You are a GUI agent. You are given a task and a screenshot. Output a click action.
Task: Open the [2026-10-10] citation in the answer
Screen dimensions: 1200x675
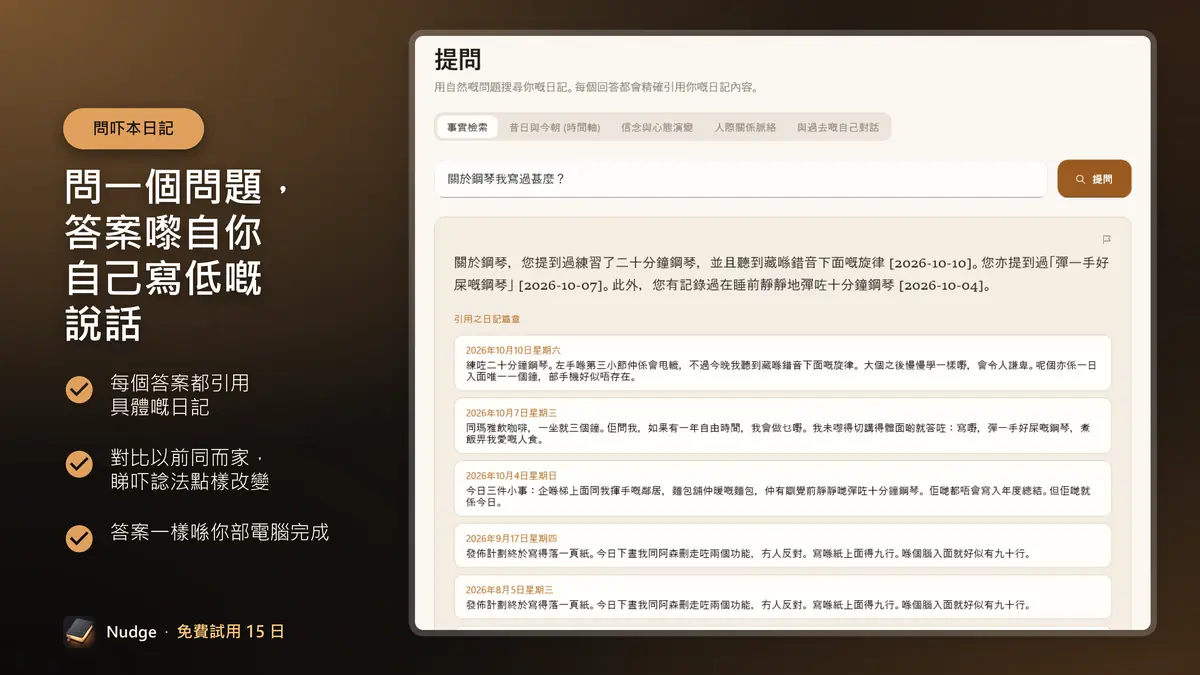click(931, 263)
